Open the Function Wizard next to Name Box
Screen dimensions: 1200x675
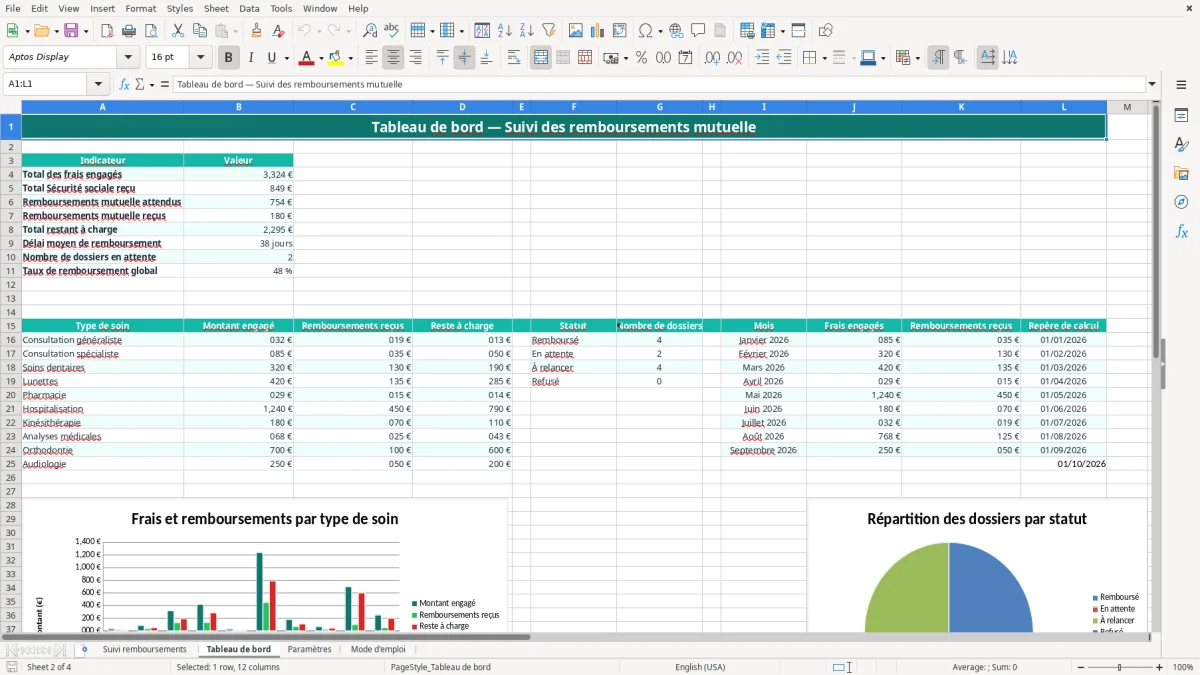click(125, 85)
